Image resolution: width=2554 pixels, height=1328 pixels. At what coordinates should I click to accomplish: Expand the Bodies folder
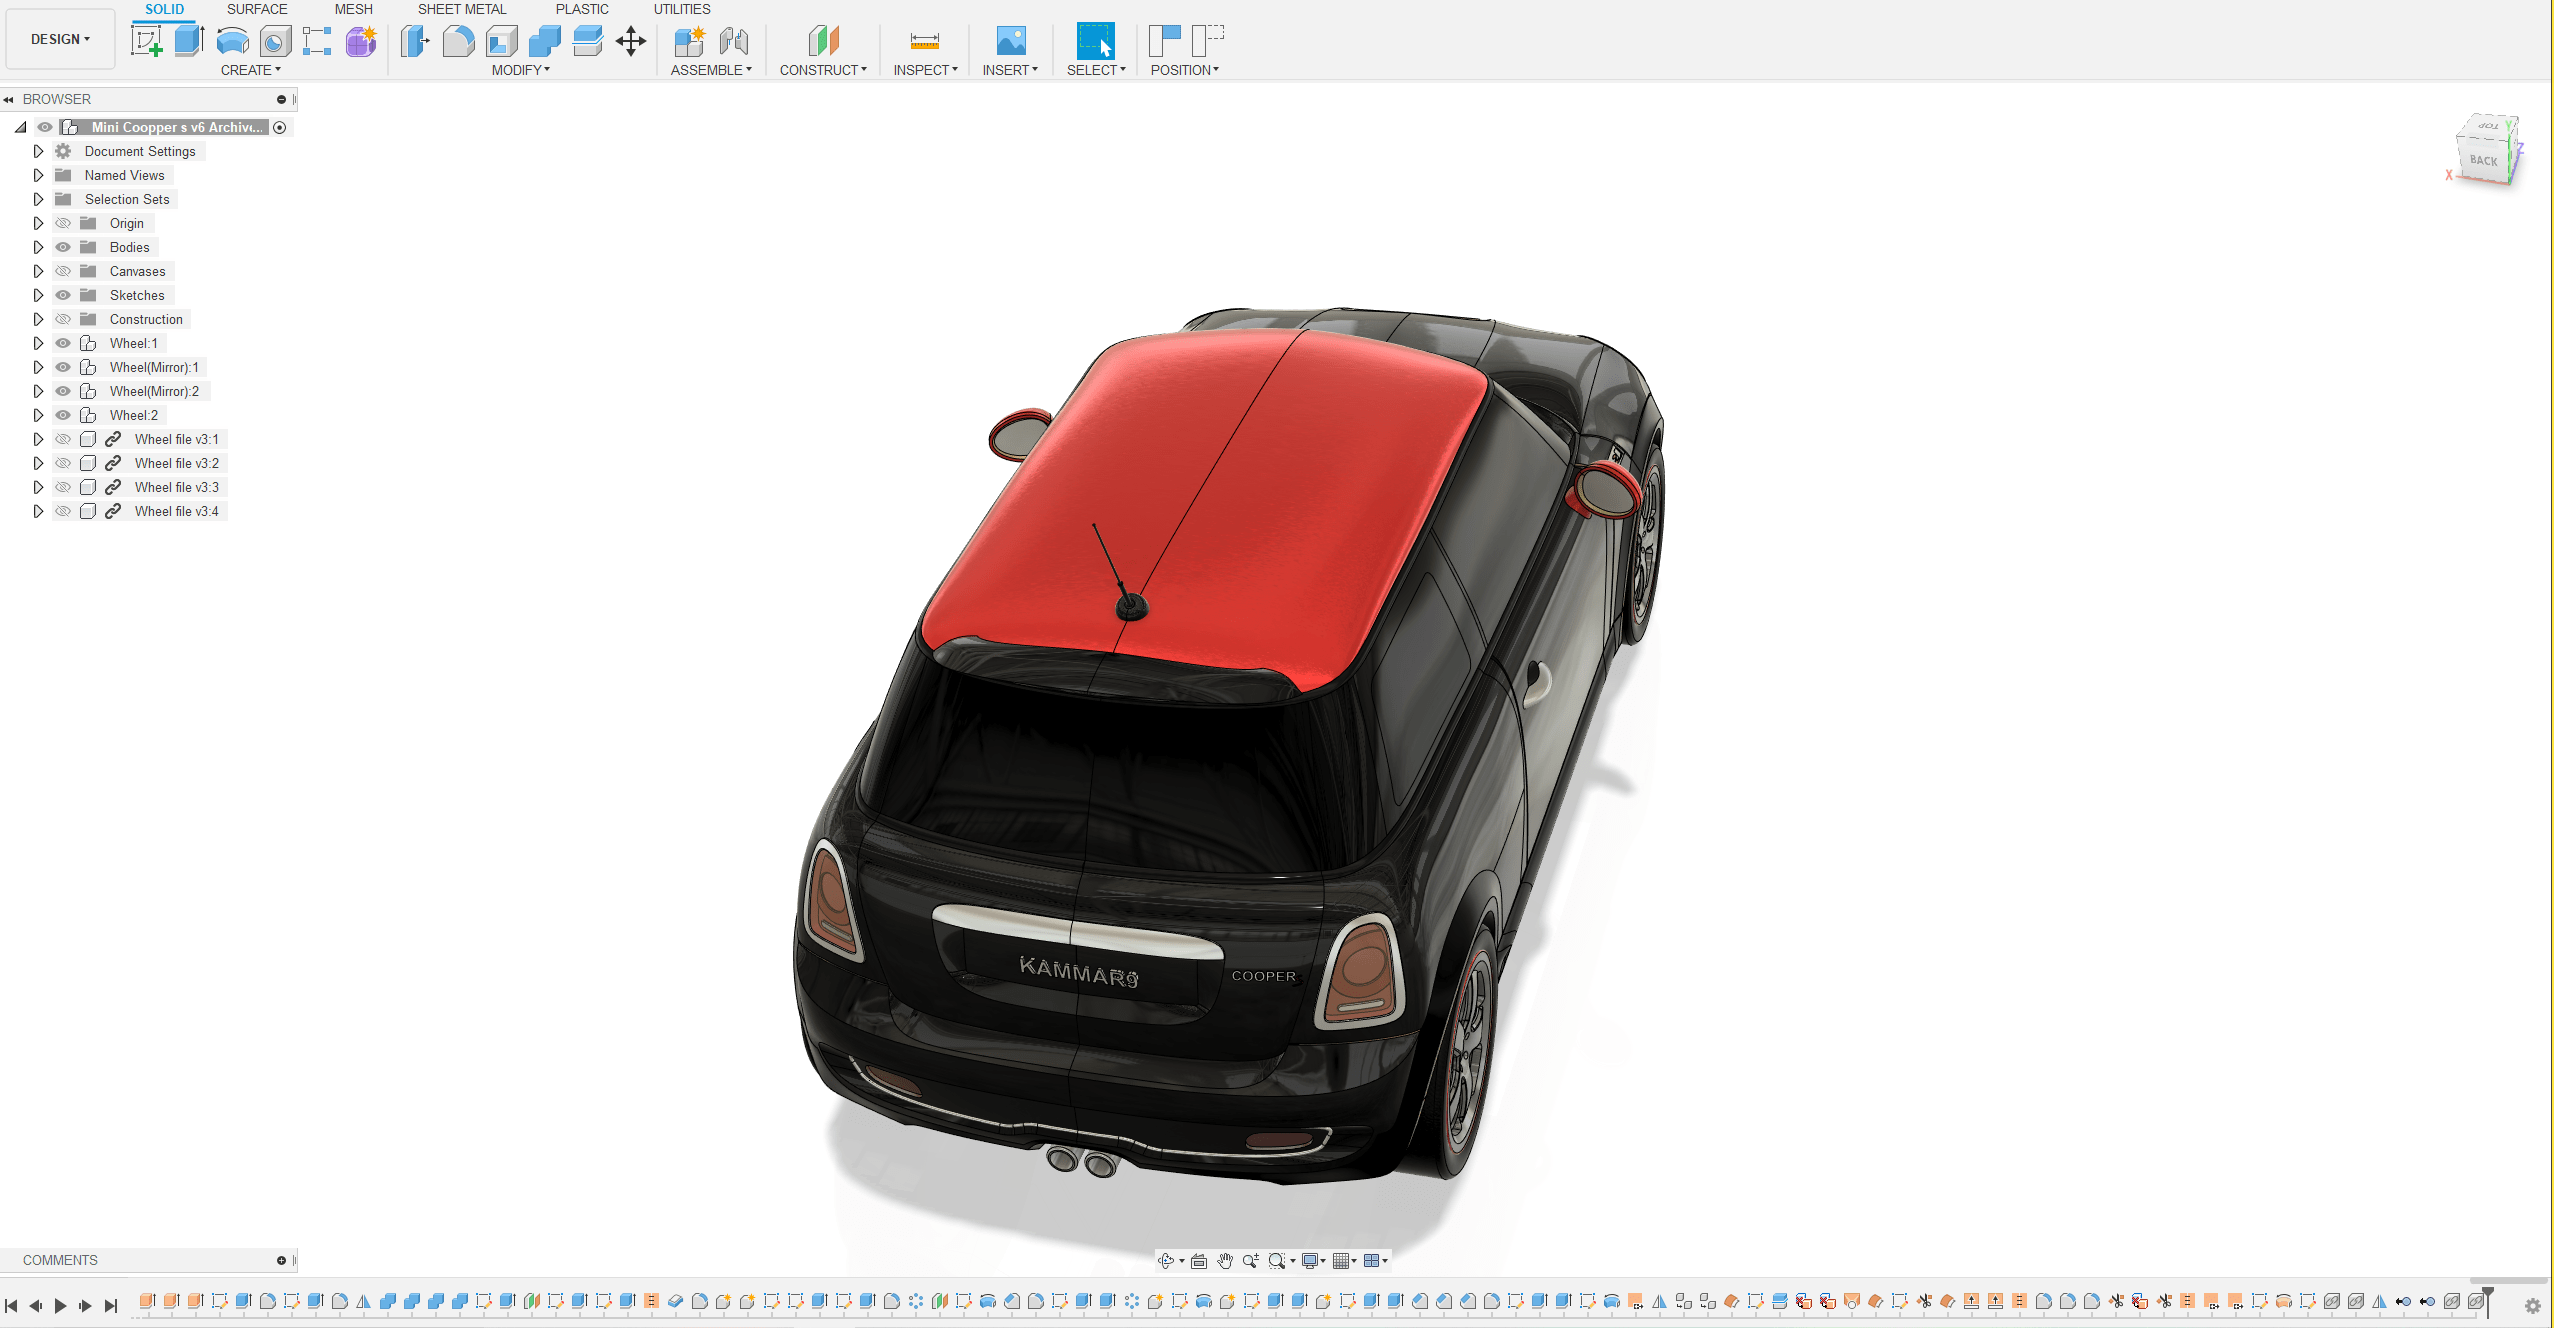click(x=38, y=247)
